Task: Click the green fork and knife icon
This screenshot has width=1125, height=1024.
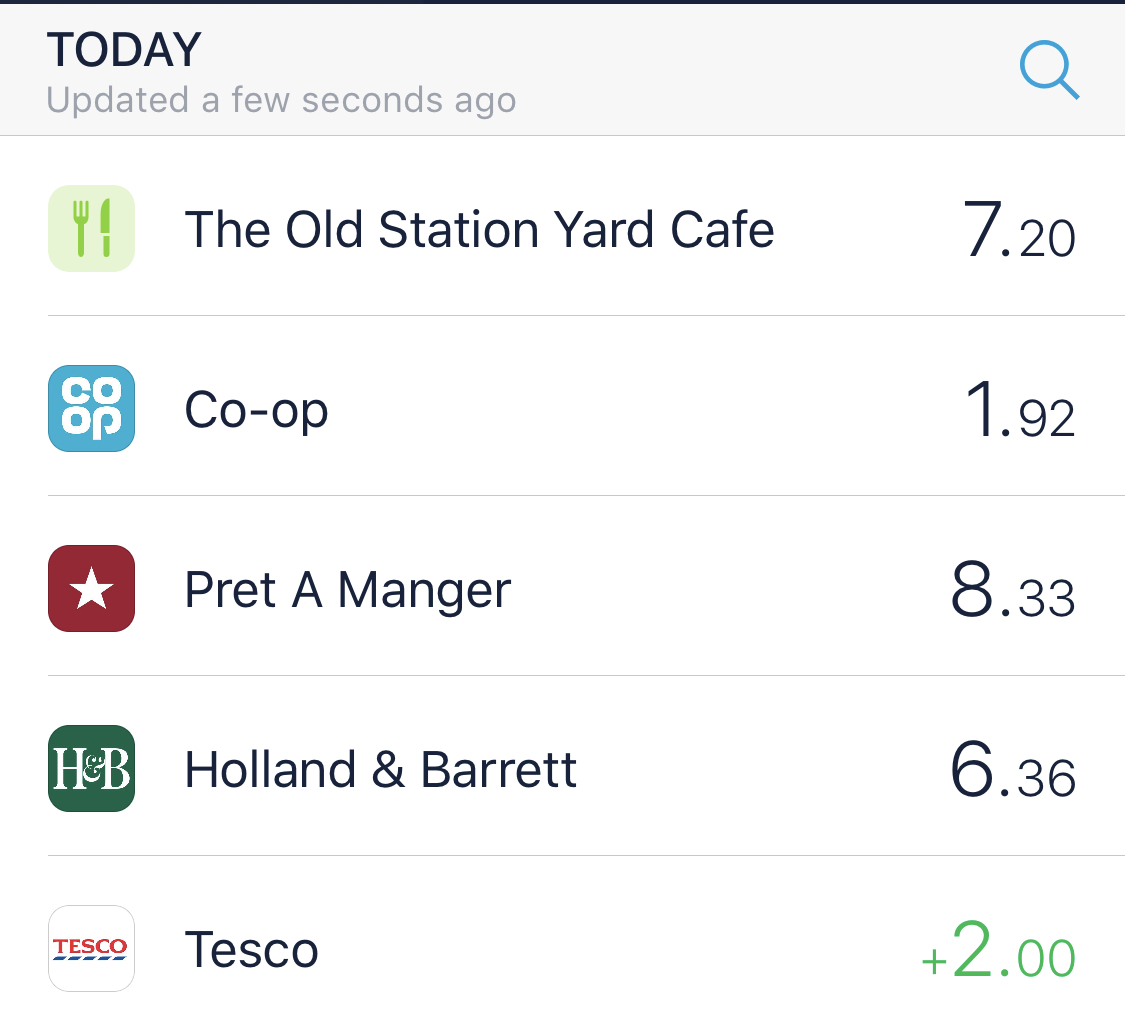Action: click(91, 228)
